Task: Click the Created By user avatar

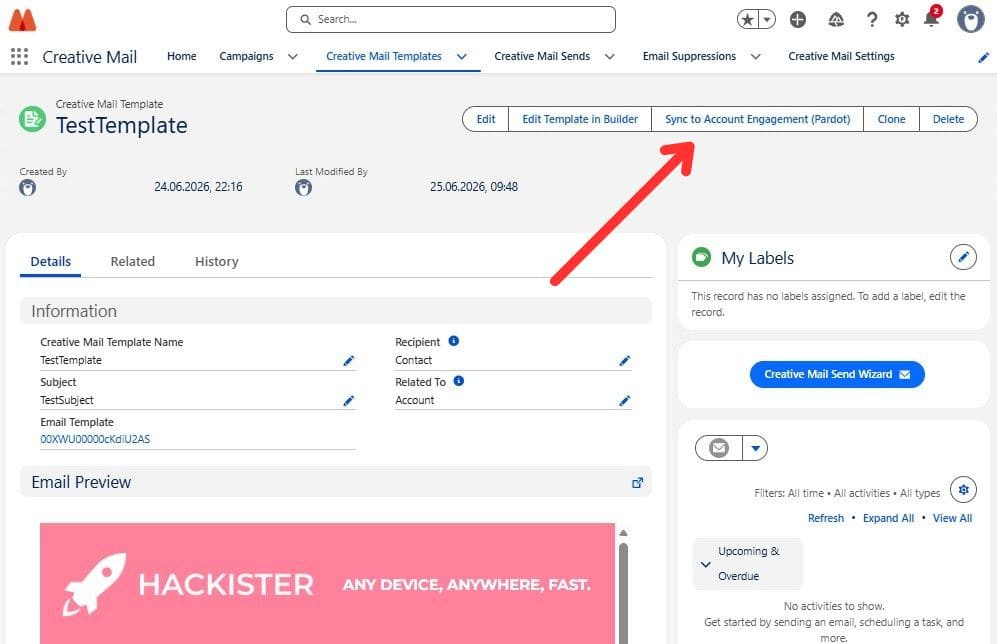Action: click(27, 188)
